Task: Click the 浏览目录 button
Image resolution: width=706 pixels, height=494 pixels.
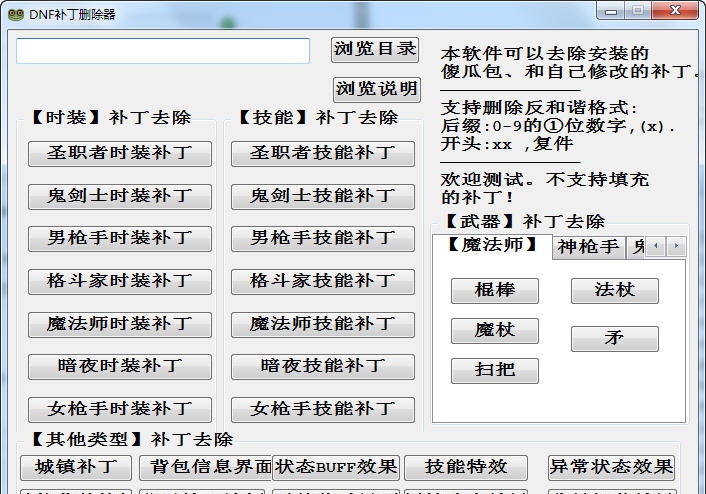Action: [x=375, y=49]
